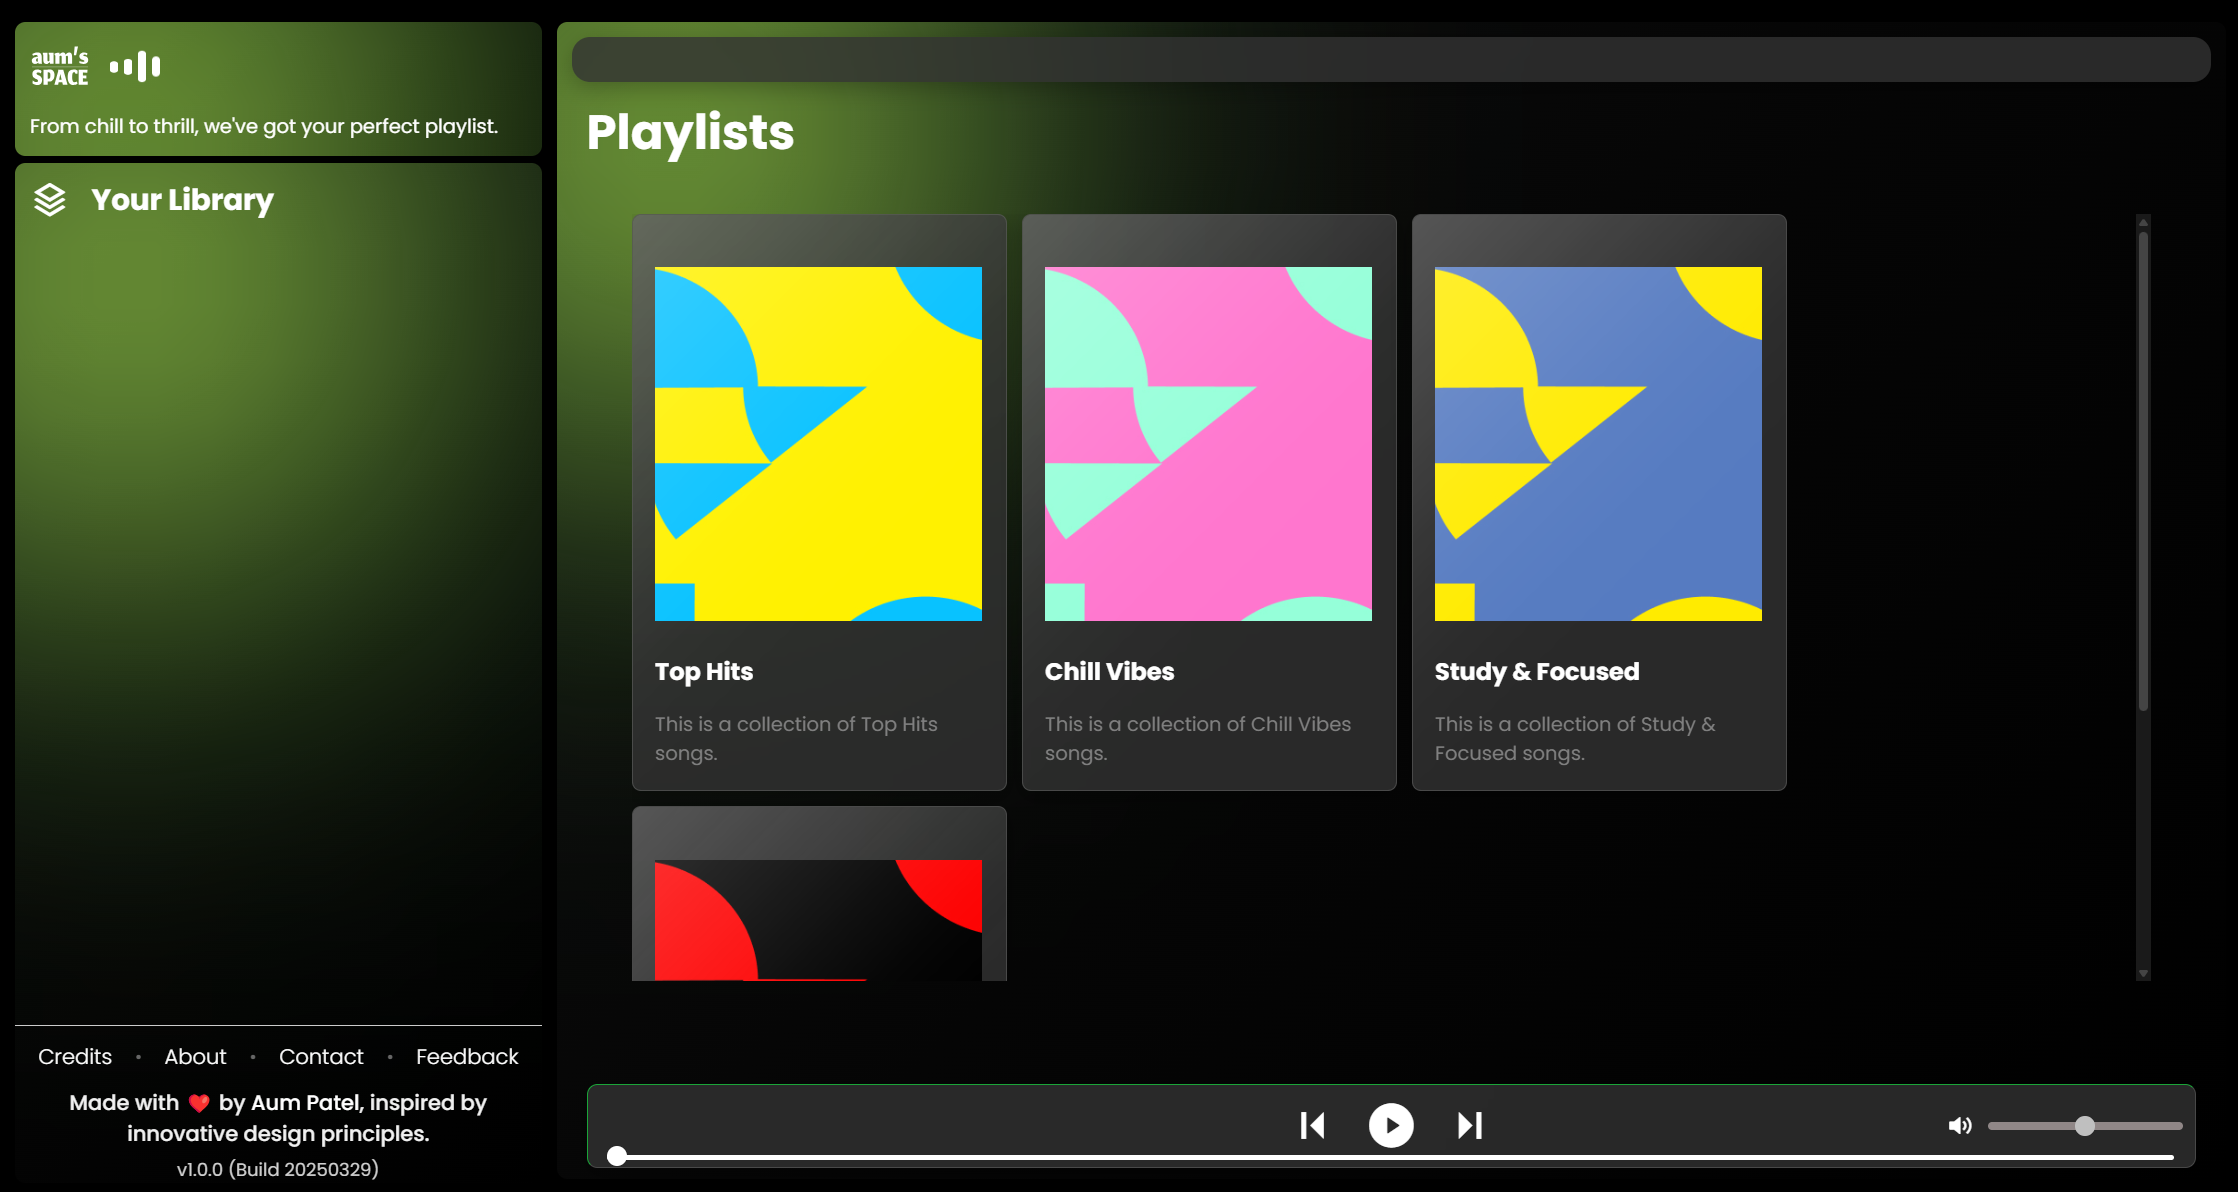This screenshot has height=1192, width=2238.
Task: Mute using the volume speaker icon
Action: (x=1960, y=1126)
